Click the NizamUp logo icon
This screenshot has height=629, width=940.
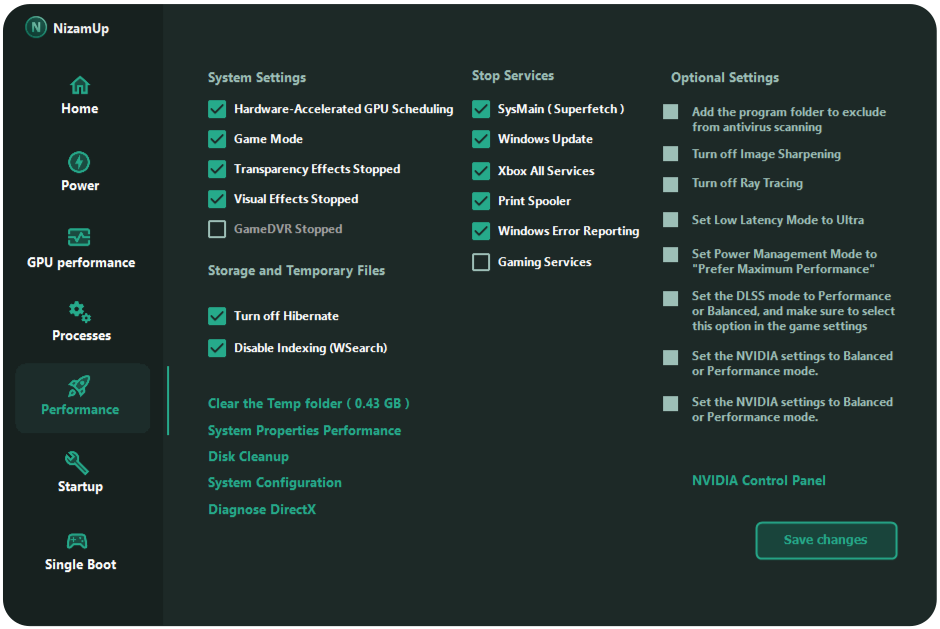tap(37, 28)
